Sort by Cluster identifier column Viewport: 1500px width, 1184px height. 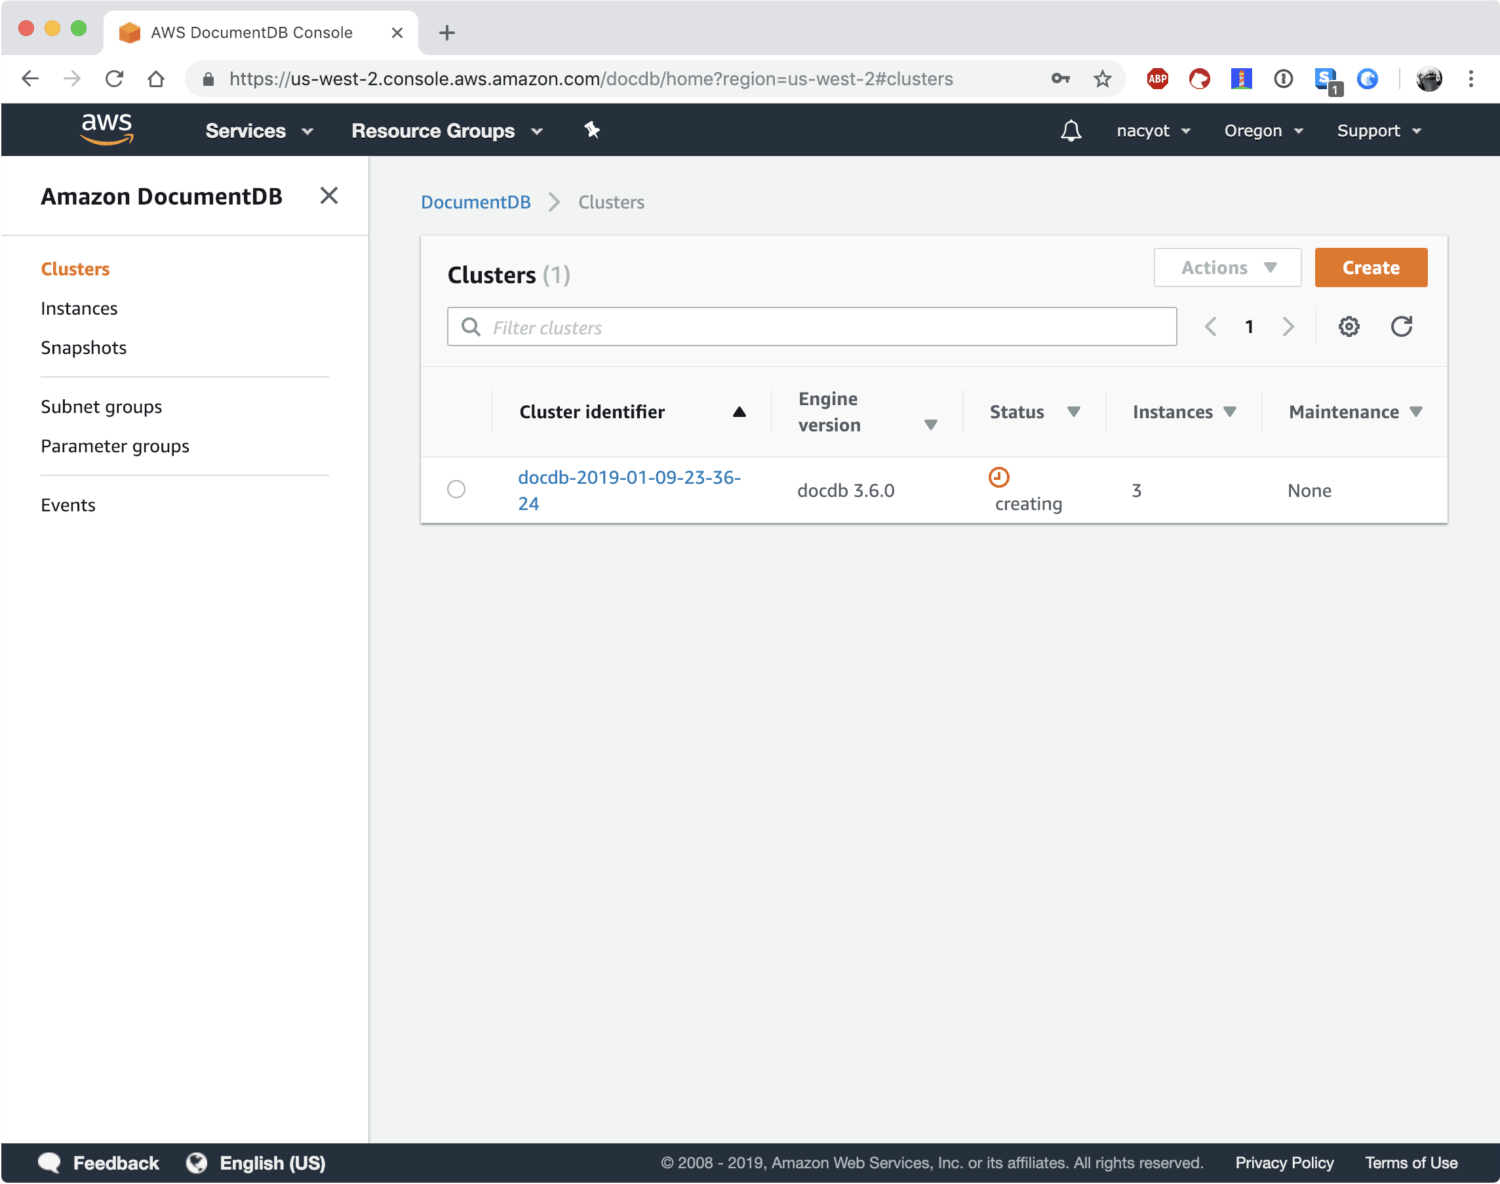click(x=633, y=412)
